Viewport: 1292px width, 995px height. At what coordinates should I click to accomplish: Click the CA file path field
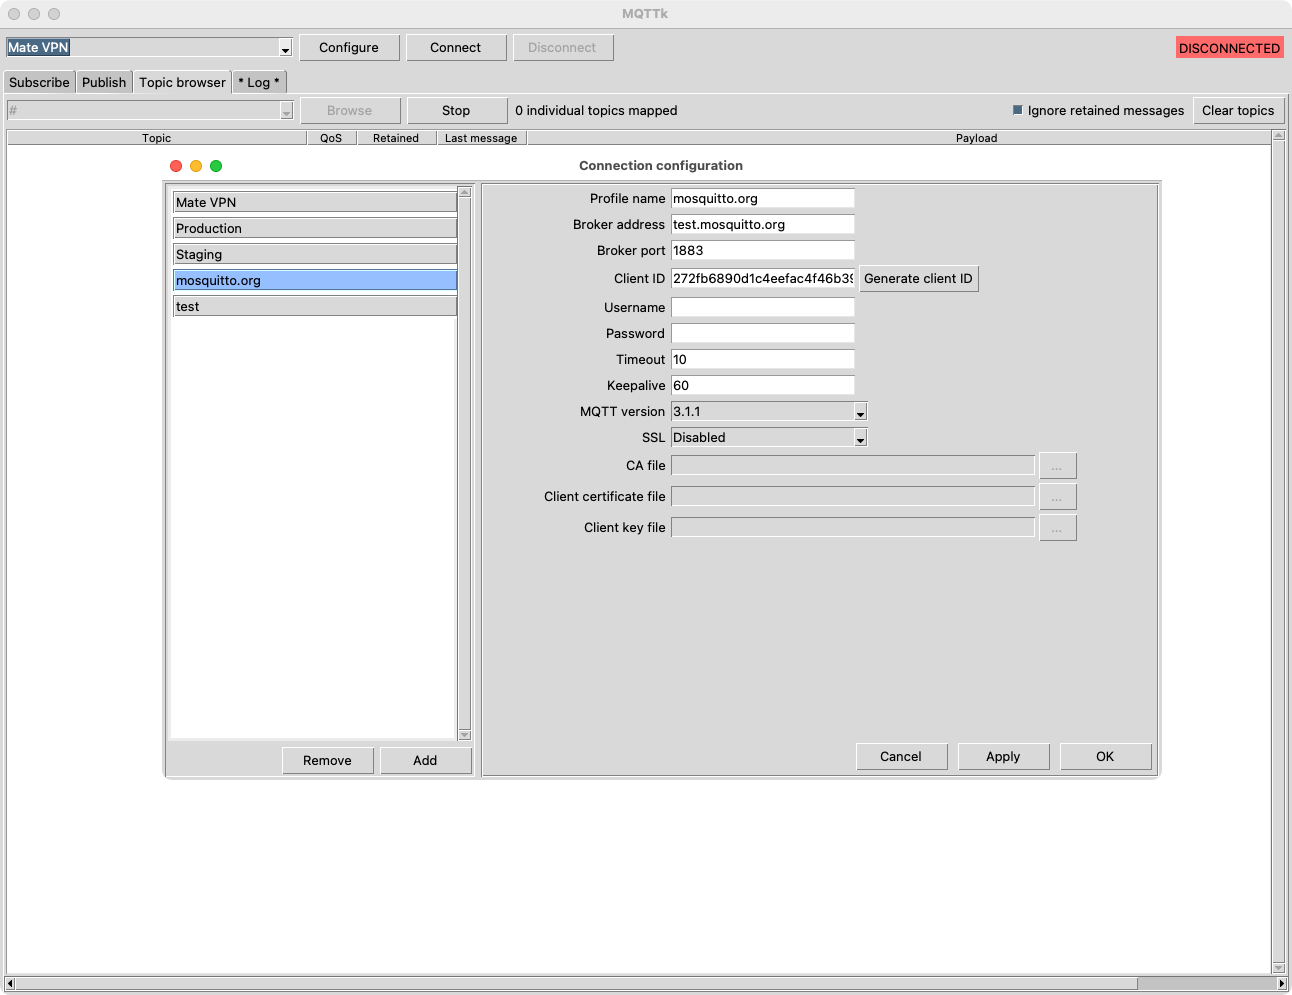point(853,465)
